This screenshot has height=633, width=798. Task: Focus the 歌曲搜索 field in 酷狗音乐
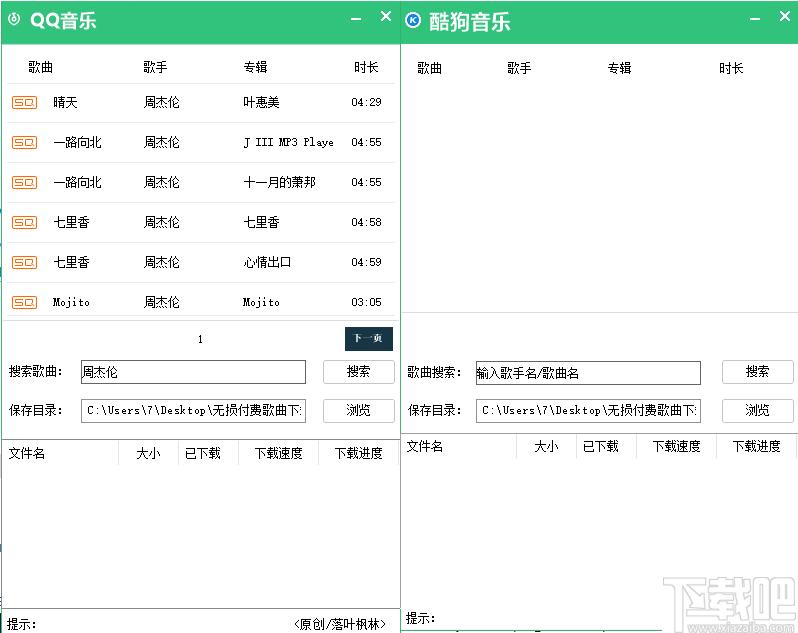588,373
